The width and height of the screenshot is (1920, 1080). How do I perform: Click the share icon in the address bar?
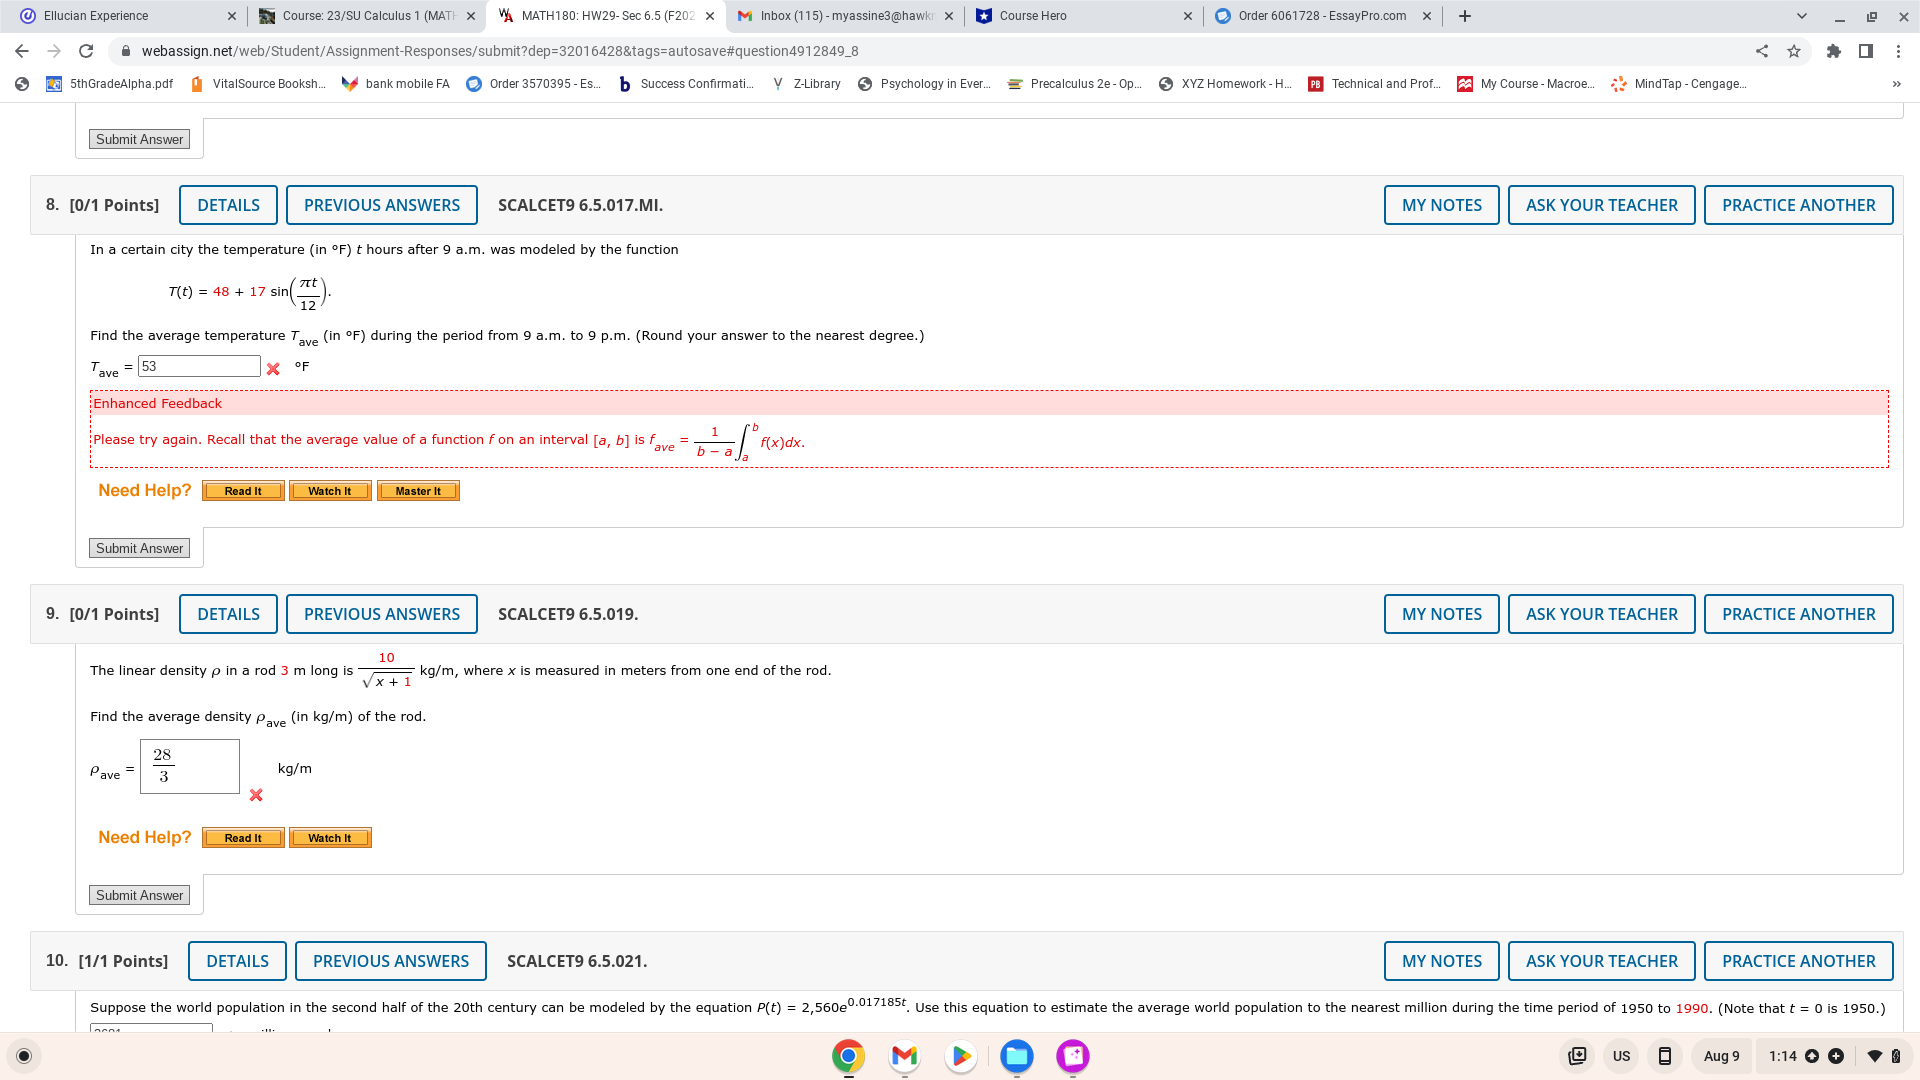point(1760,51)
